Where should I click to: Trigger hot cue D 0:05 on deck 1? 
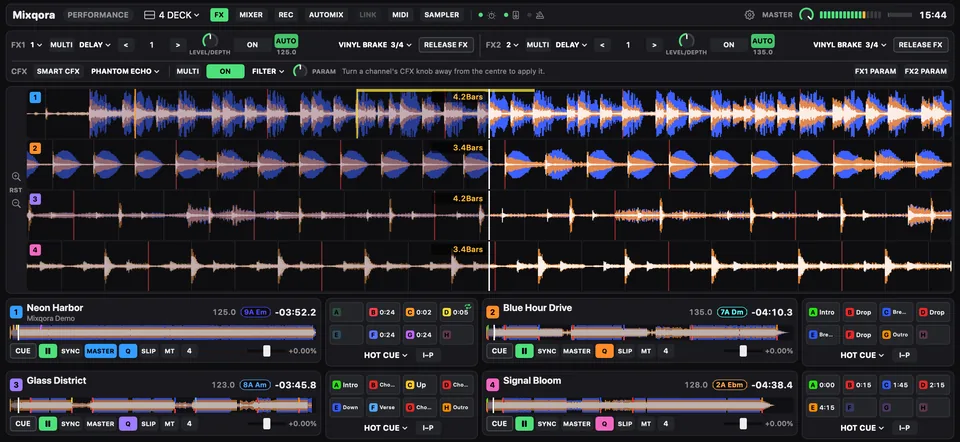[456, 312]
